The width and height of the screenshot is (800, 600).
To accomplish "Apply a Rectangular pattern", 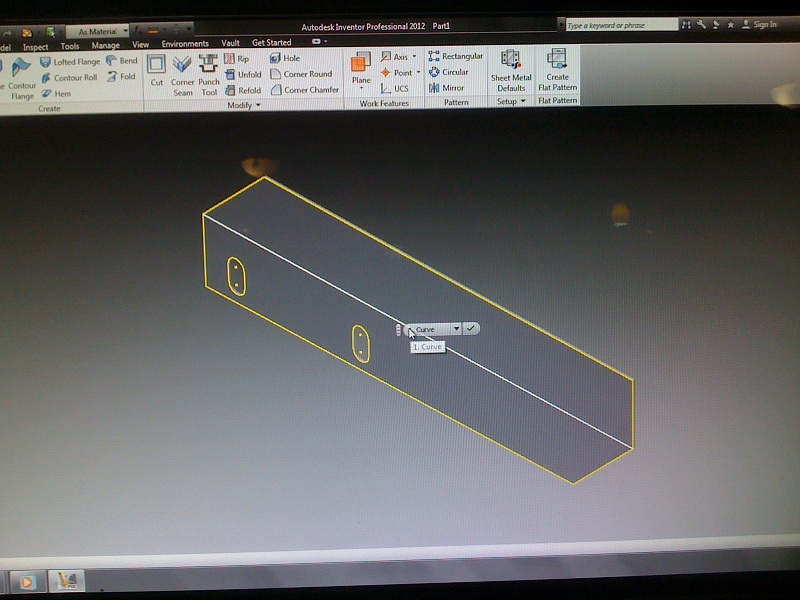I will (456, 56).
